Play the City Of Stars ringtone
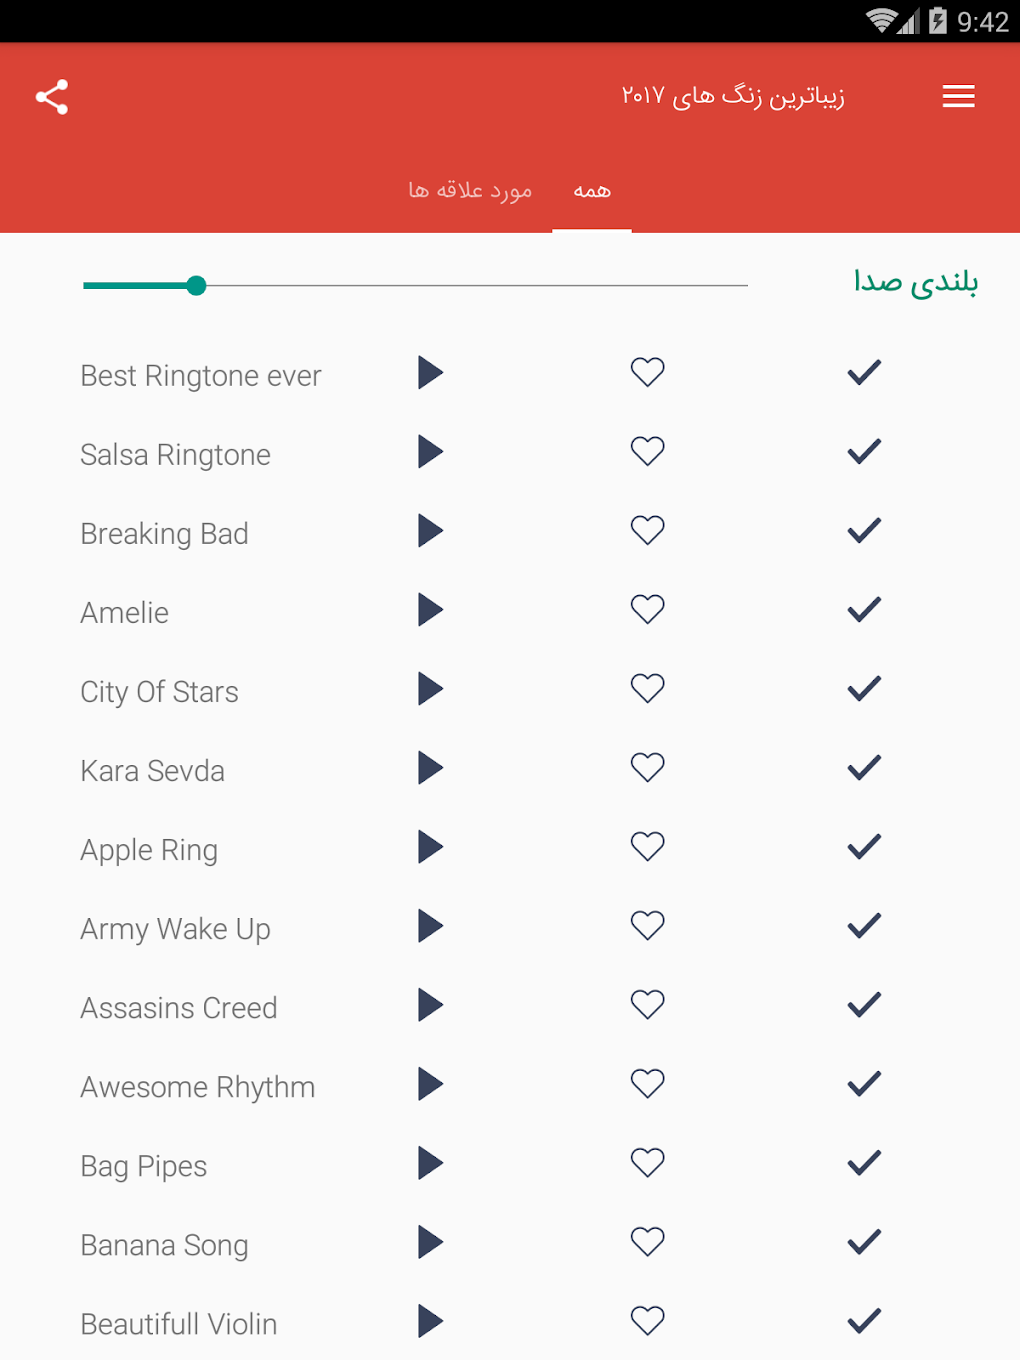 click(x=430, y=689)
